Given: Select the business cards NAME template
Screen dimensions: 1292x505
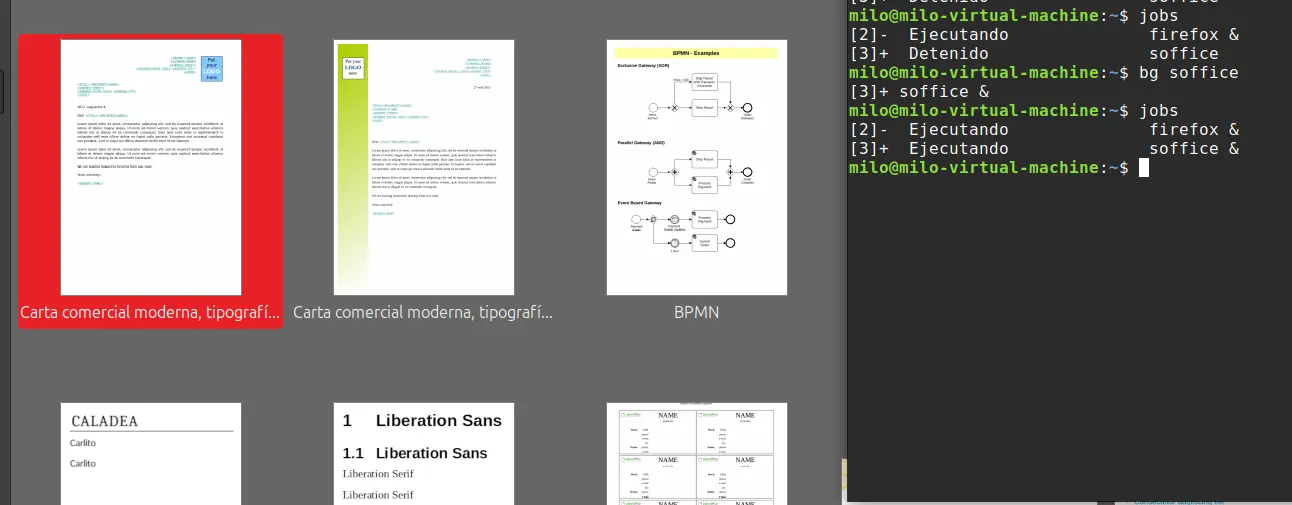Looking at the screenshot, I should click(x=697, y=455).
